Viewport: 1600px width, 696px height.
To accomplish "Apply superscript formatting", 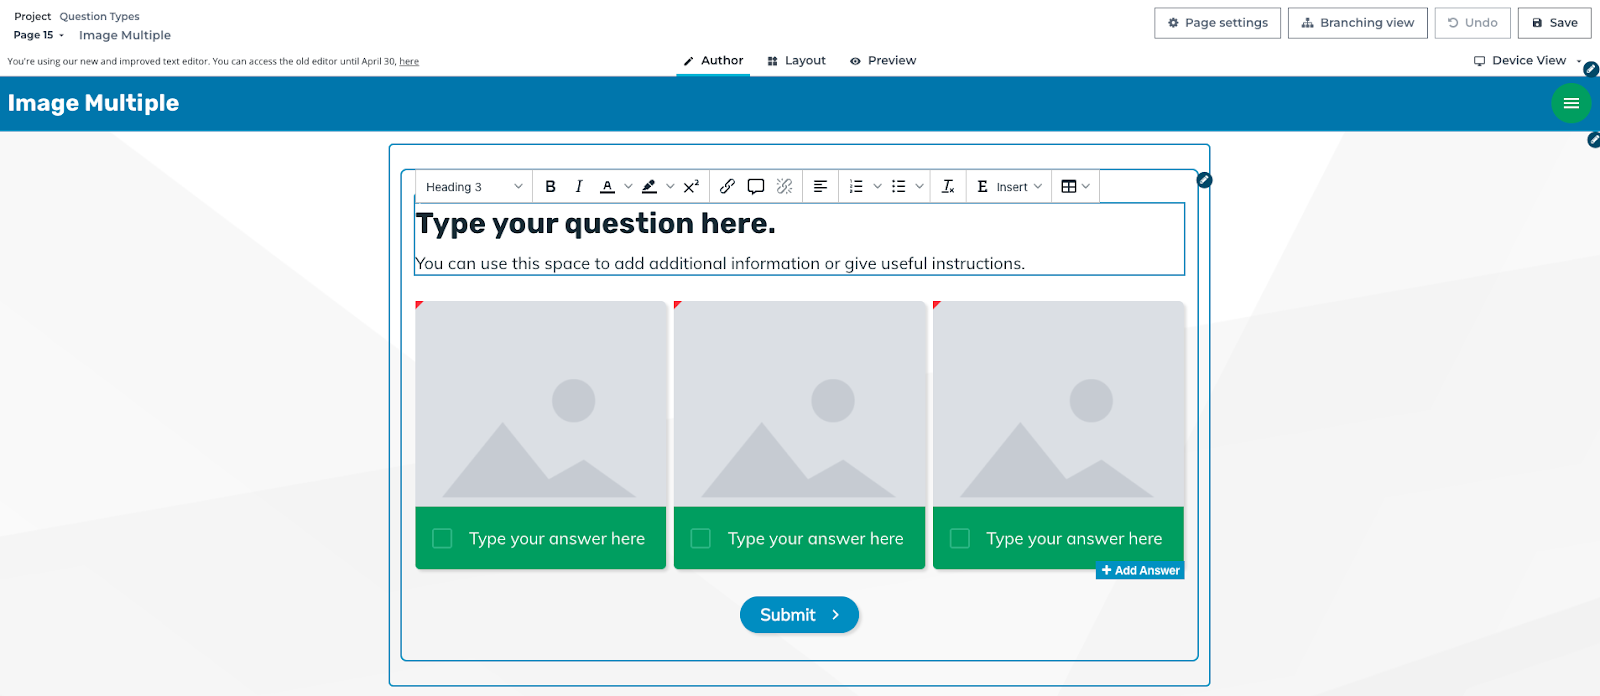I will [691, 187].
